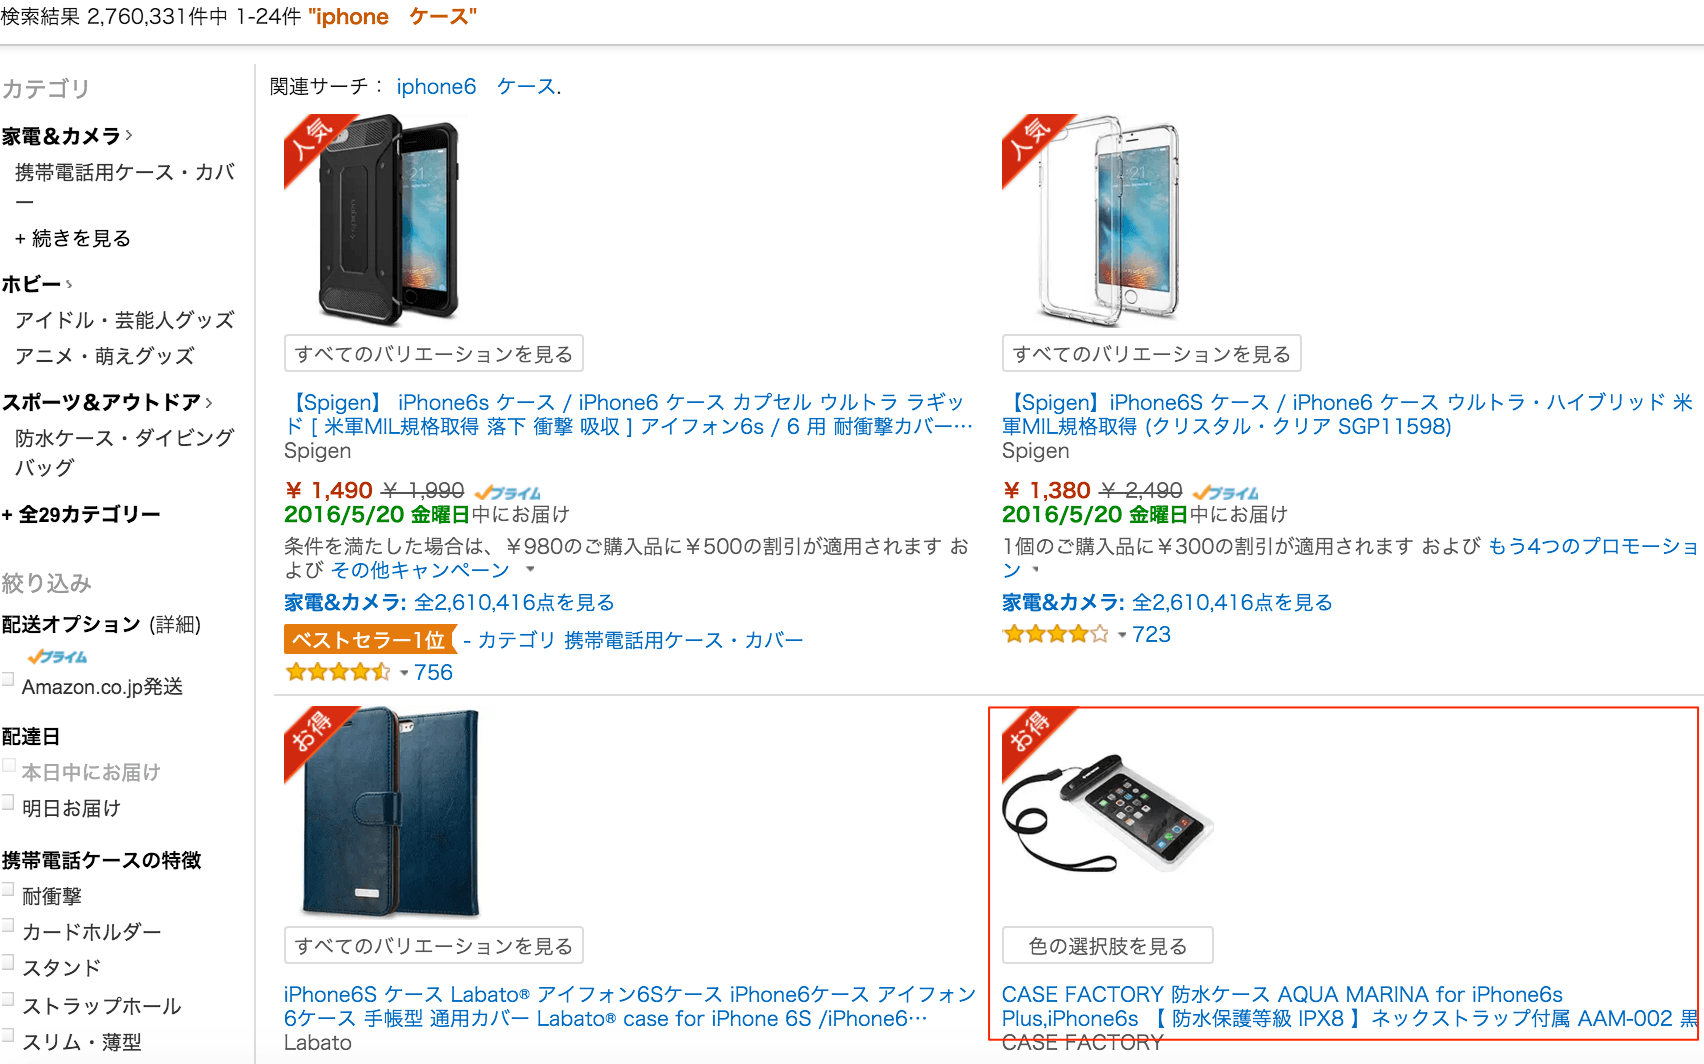Expand the その他キャンペーン dropdown arrow

coord(530,569)
